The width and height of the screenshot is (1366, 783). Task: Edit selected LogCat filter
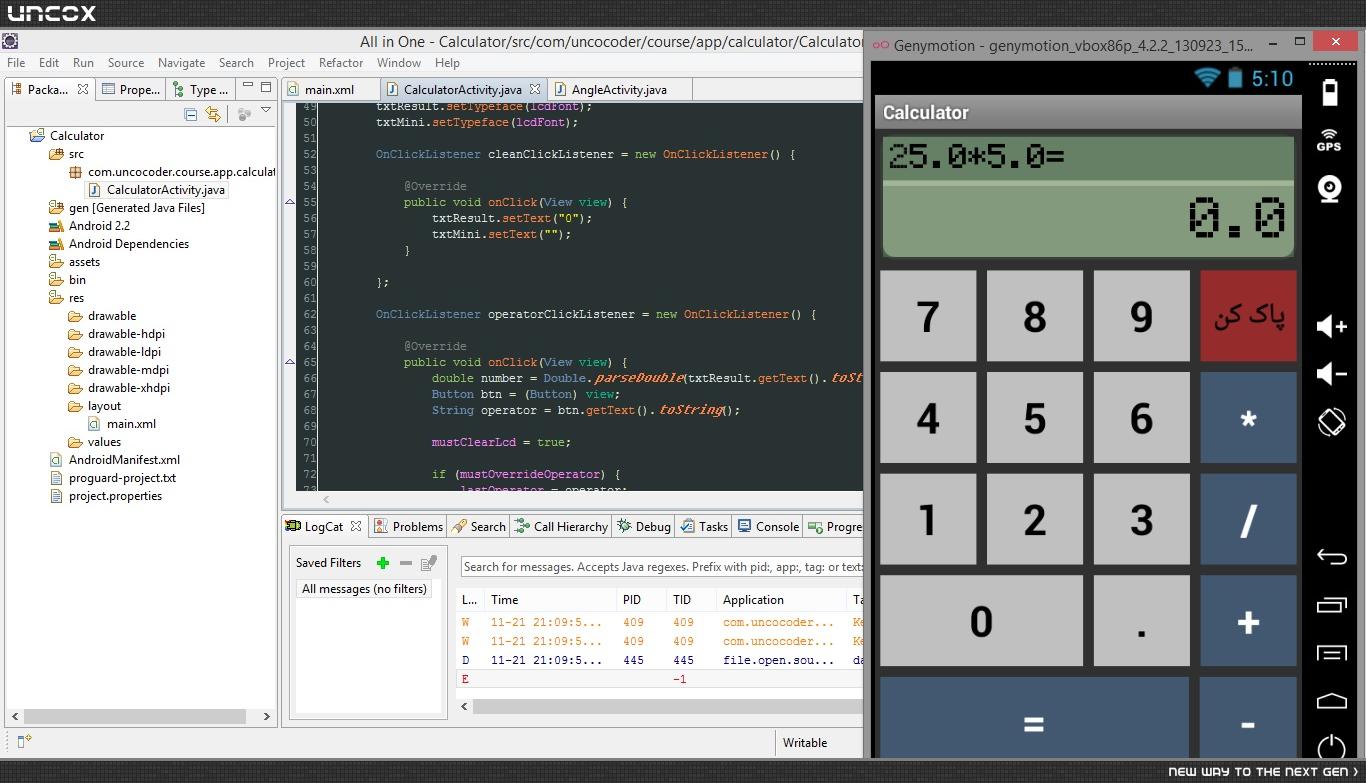429,563
